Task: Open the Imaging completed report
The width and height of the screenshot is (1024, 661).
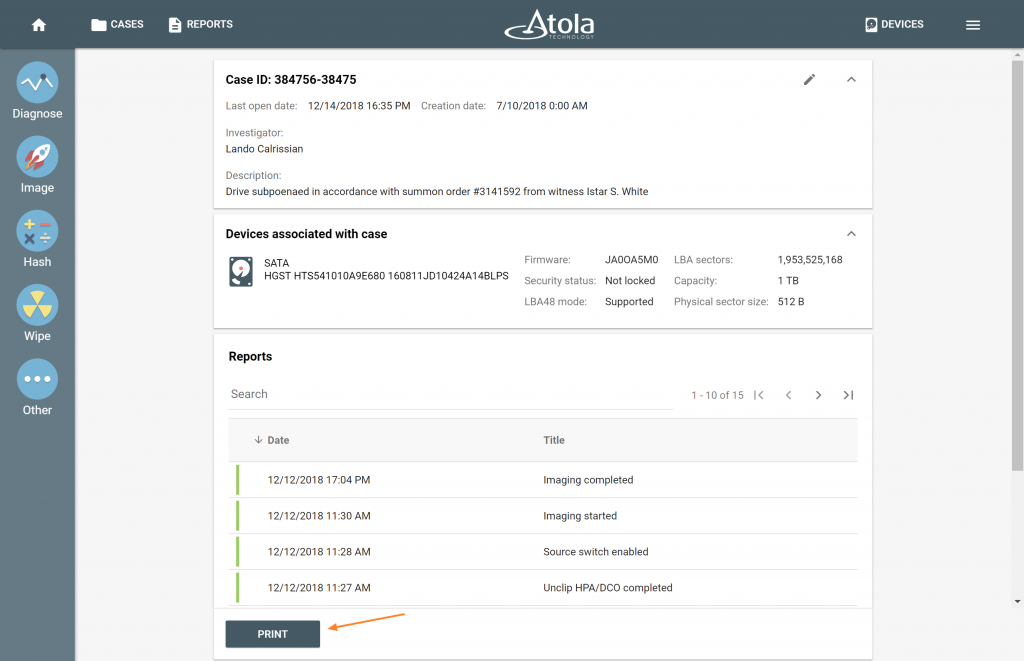Action: (x=587, y=480)
